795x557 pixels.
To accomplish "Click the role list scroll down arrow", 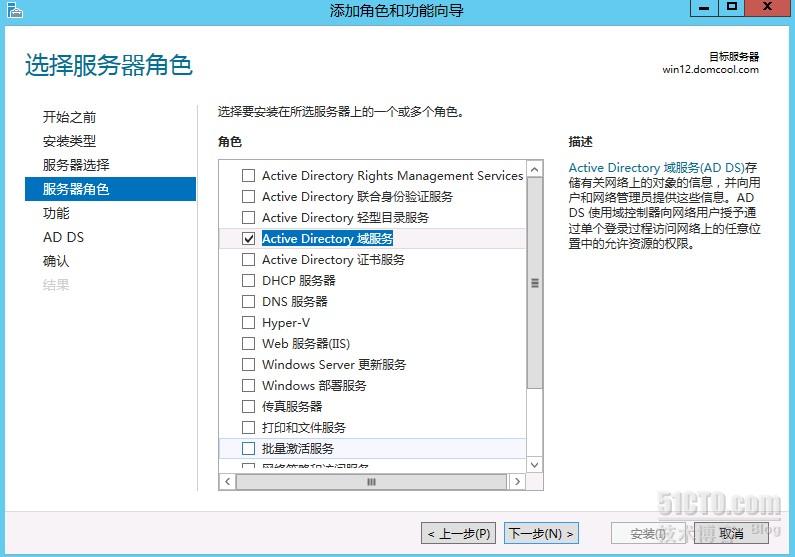I will (534, 464).
